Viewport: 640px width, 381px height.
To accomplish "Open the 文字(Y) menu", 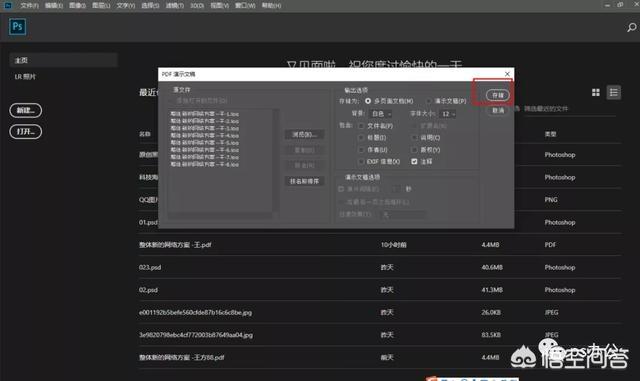I will (x=125, y=6).
